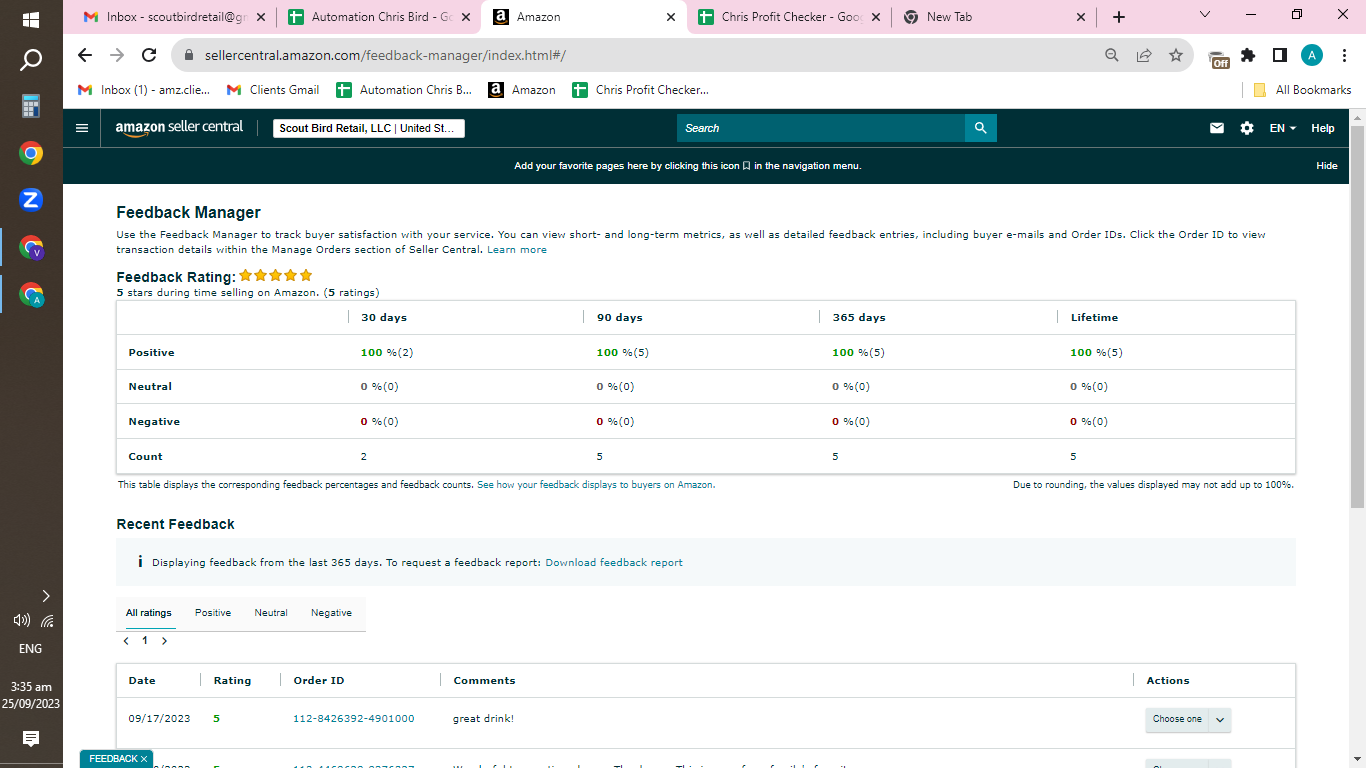
Task: Close the Amazon browser tab
Action: (x=670, y=17)
